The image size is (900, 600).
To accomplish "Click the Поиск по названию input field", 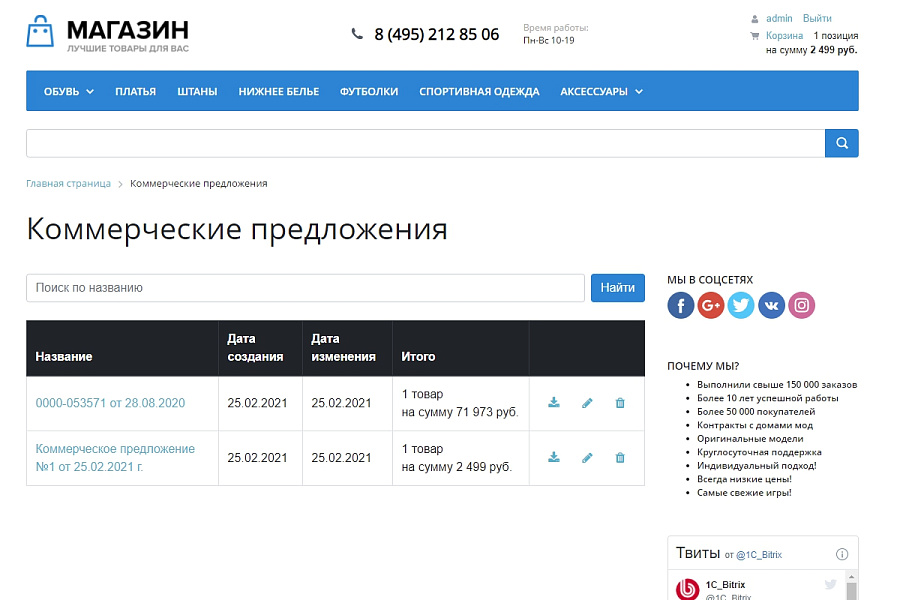I will [300, 287].
